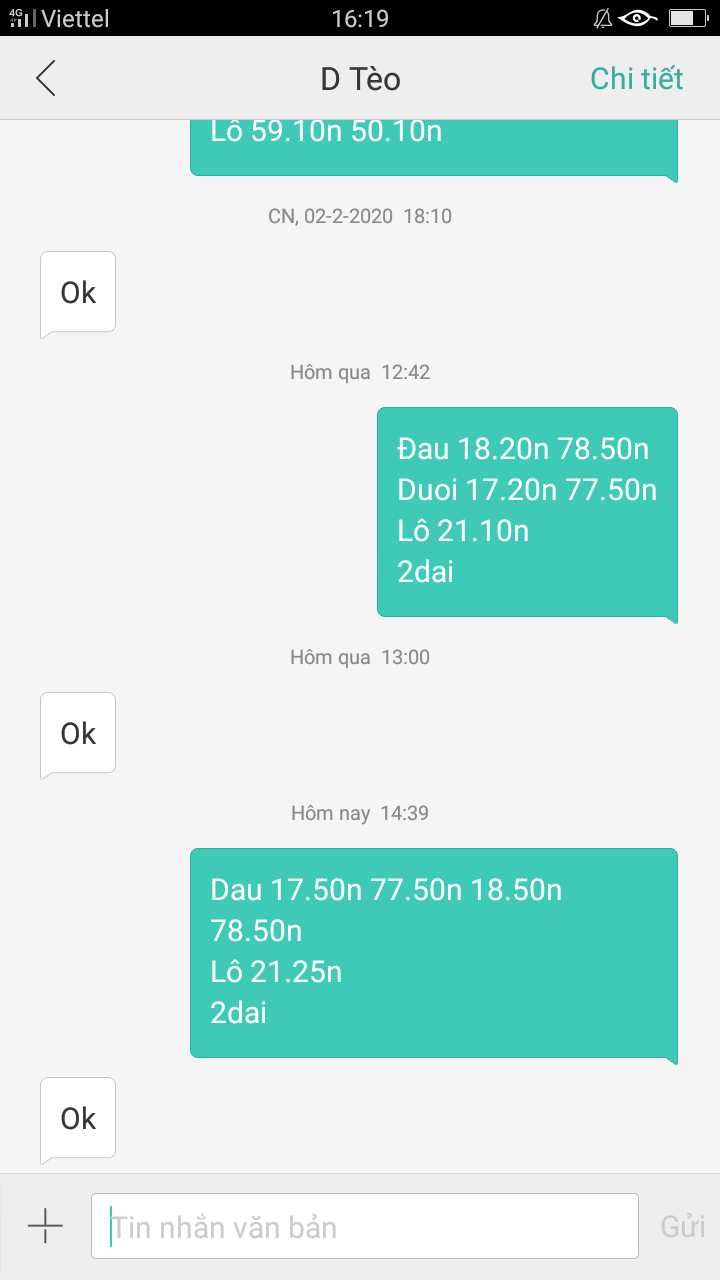The height and width of the screenshot is (1280, 720).
Task: Tap the muted bell status icon
Action: 603,18
